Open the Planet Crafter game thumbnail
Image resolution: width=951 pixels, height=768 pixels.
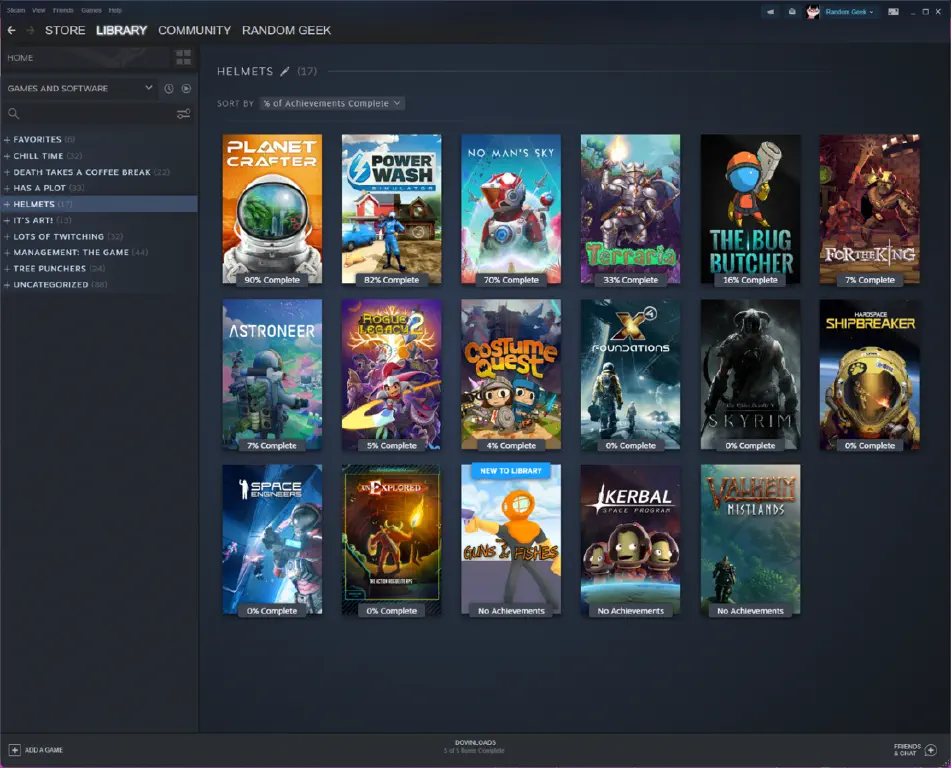pos(270,208)
